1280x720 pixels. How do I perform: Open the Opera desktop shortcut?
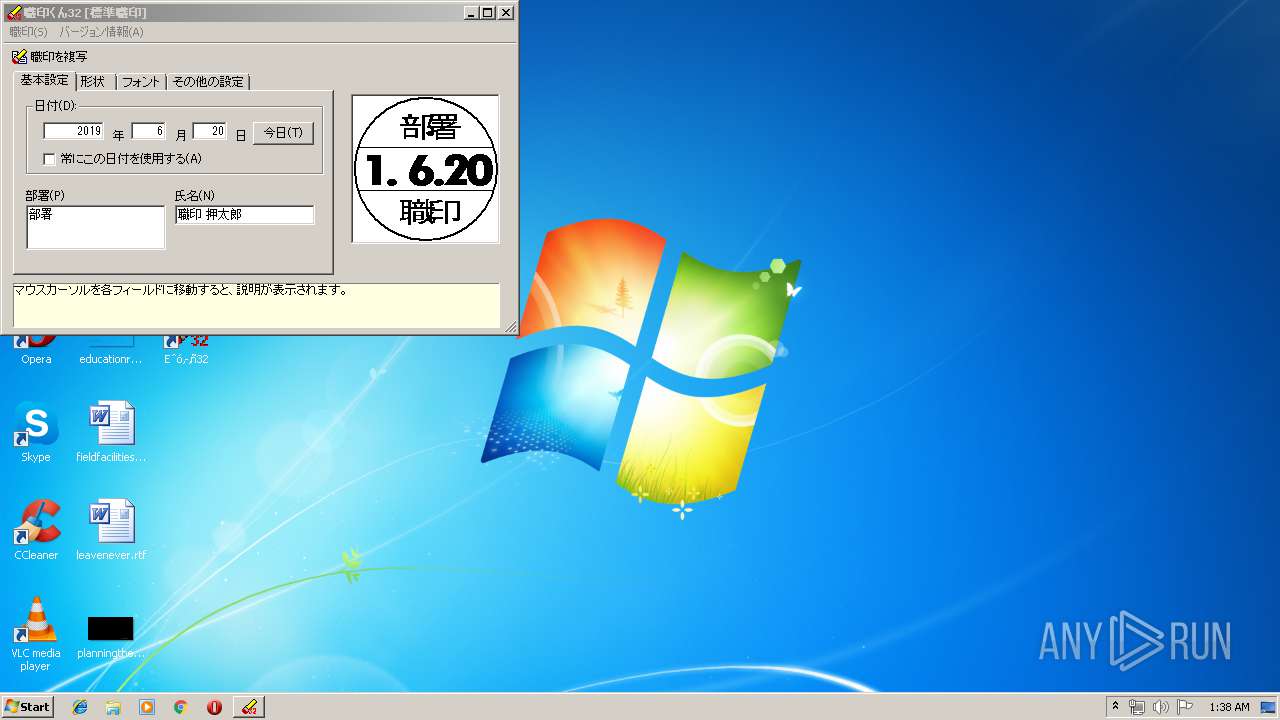[36, 348]
